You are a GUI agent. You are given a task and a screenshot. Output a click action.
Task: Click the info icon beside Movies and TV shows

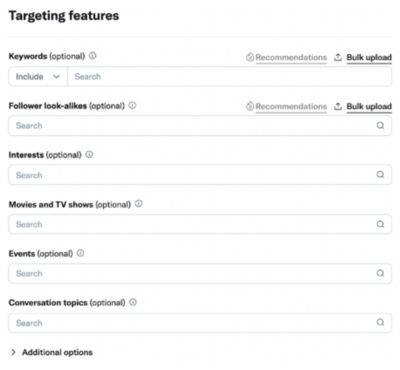tap(139, 204)
